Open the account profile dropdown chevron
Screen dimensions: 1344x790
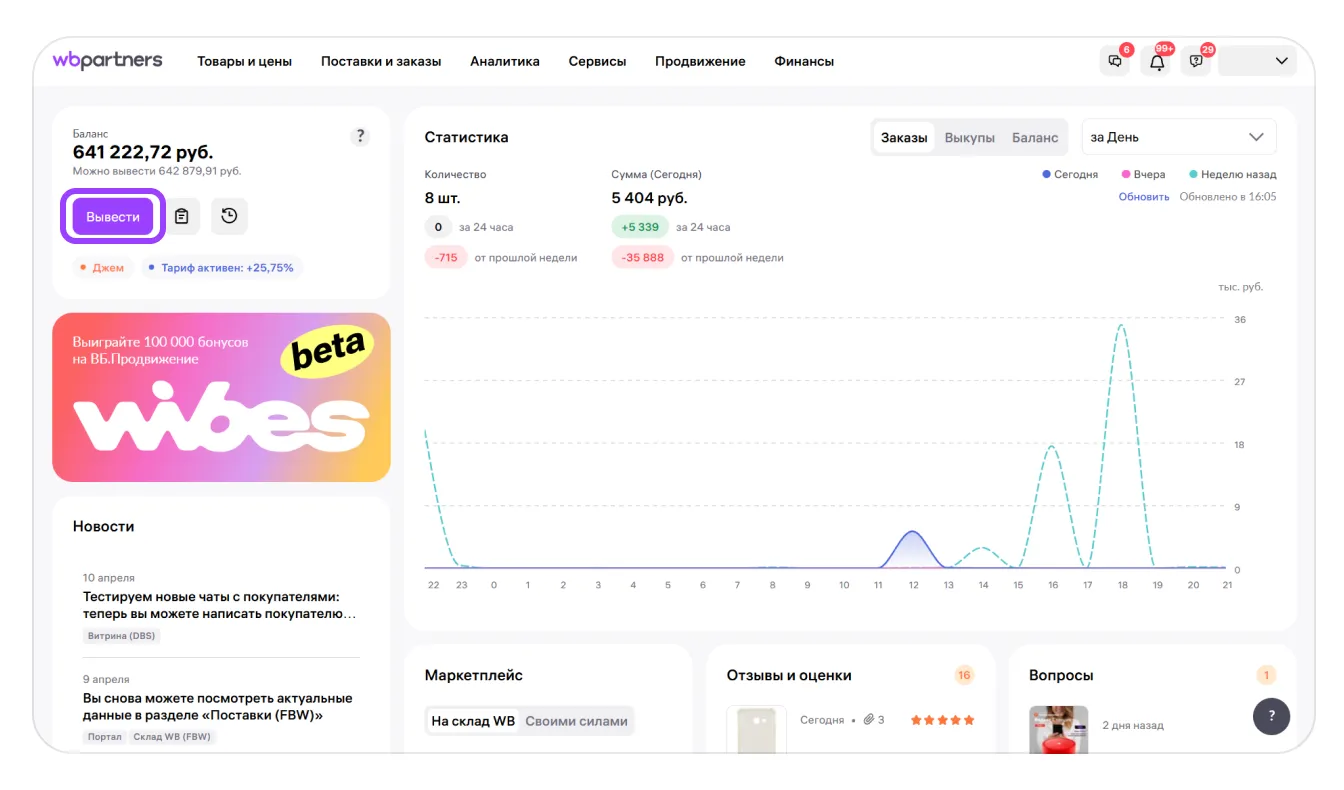point(1281,62)
